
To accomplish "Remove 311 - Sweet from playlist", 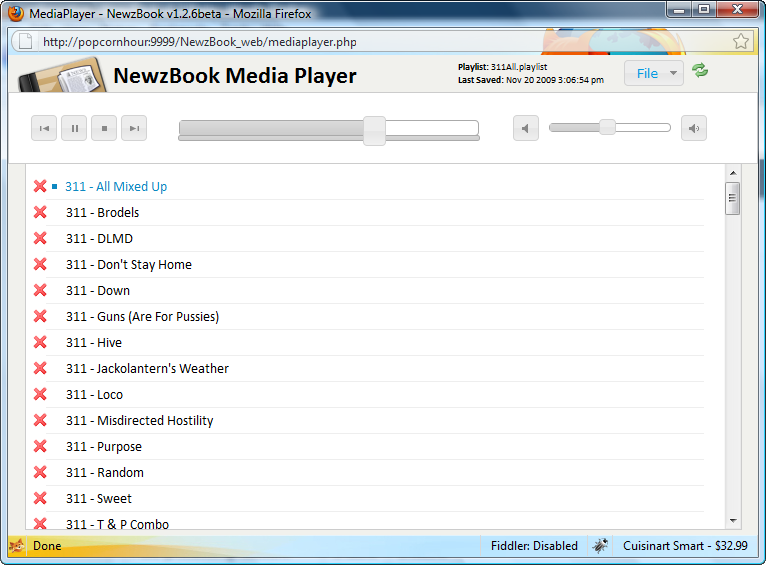I will tap(40, 498).
